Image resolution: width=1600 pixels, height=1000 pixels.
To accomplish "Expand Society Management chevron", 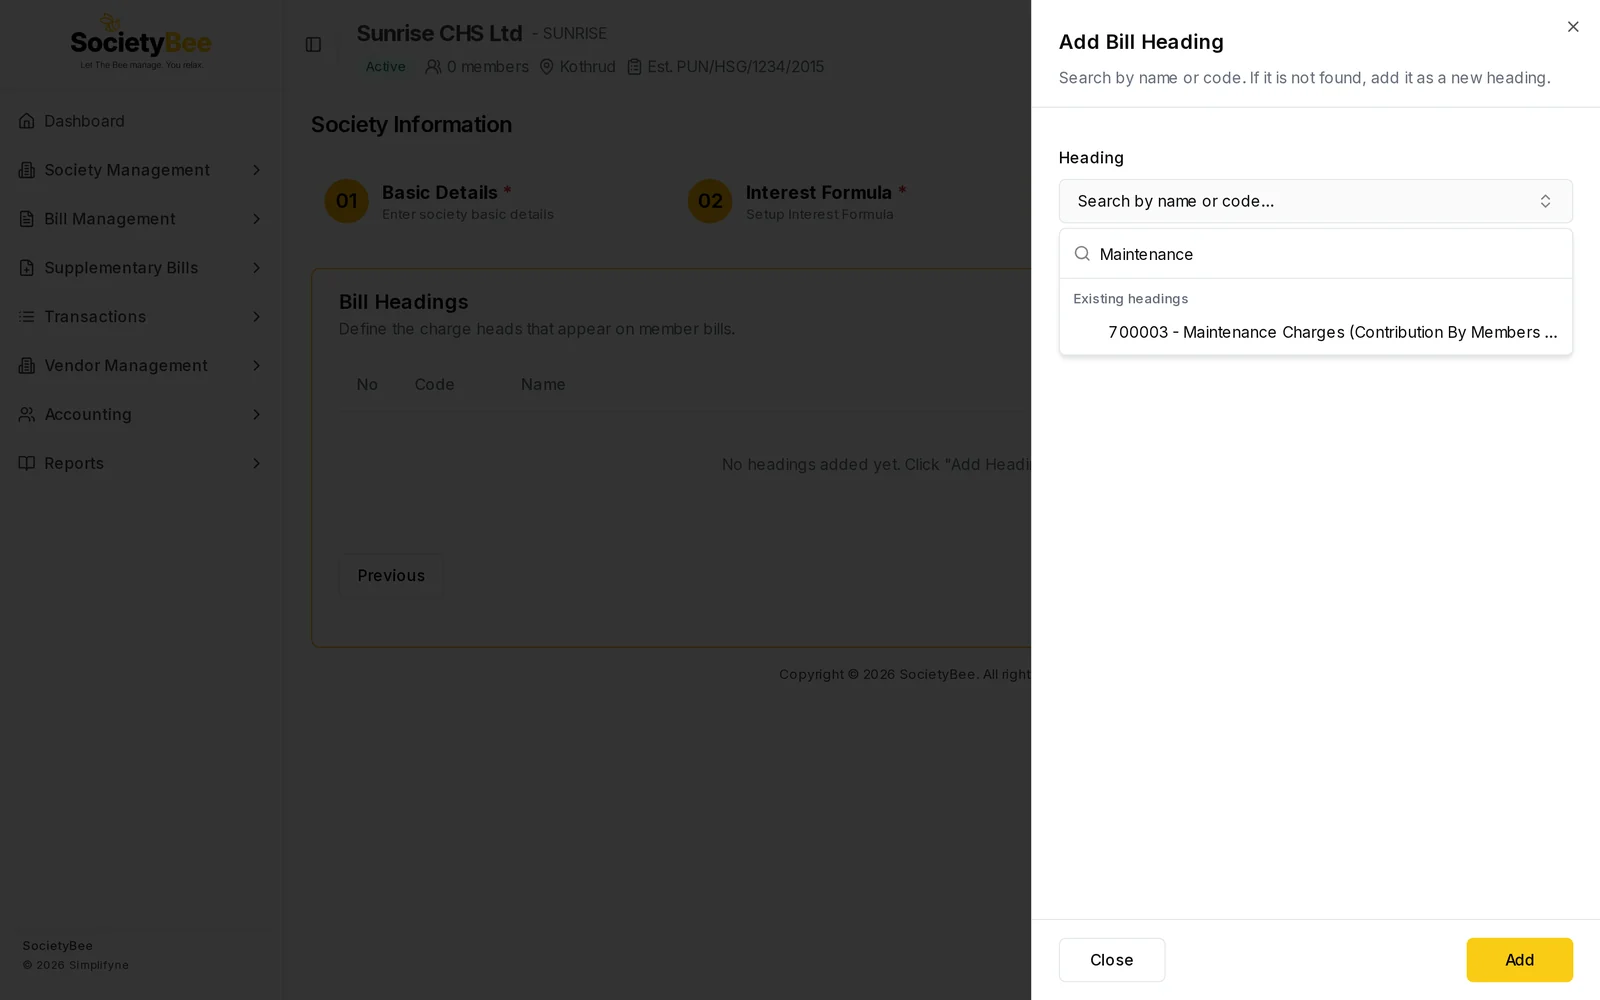I will pyautogui.click(x=256, y=170).
